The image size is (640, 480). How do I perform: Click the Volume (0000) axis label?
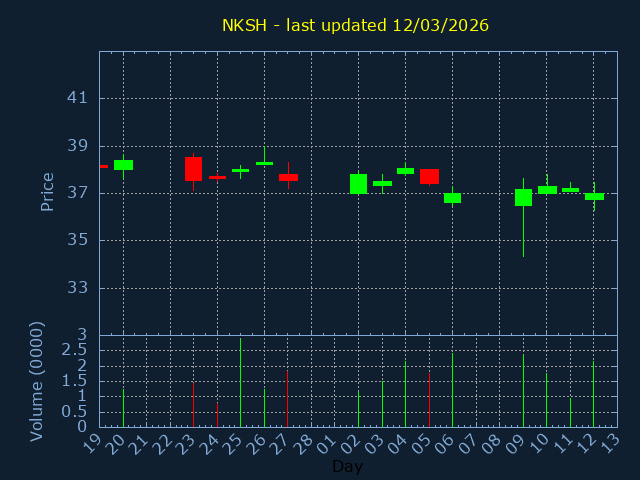click(37, 381)
